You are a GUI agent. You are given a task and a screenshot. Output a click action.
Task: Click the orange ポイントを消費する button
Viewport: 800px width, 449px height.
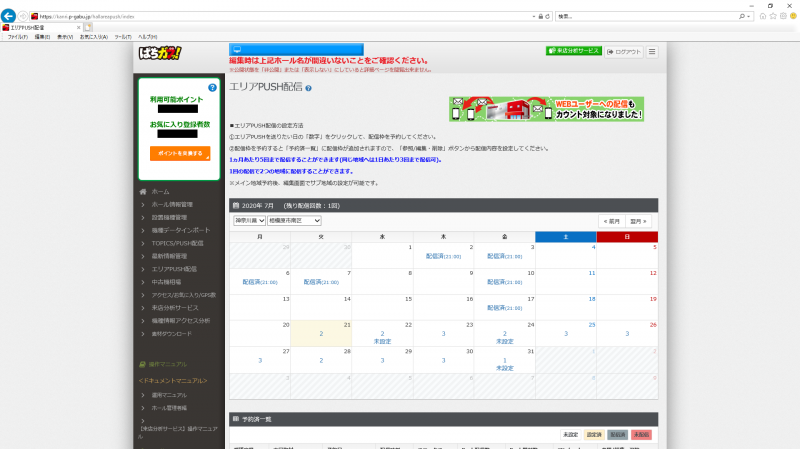(180, 153)
